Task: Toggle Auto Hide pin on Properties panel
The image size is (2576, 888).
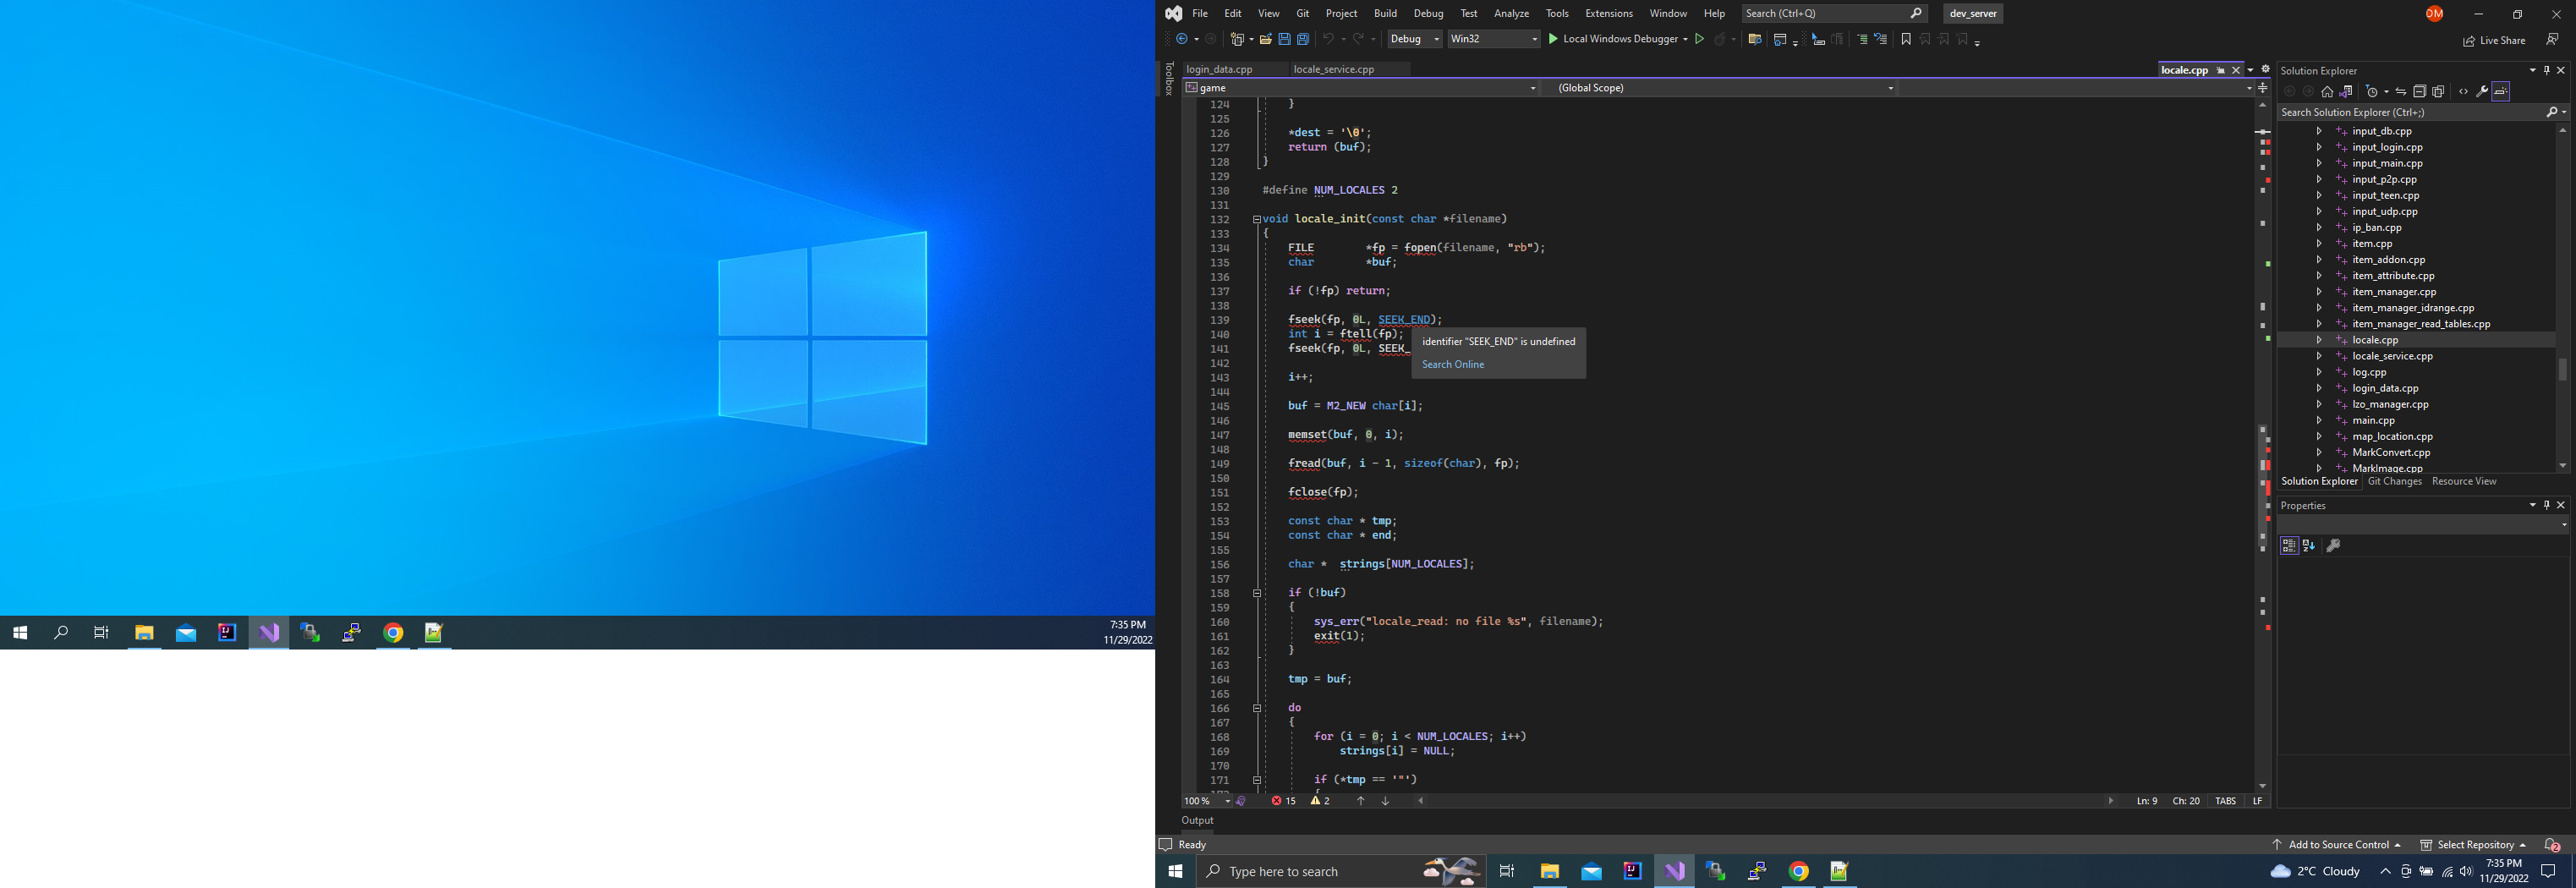Action: [2546, 505]
